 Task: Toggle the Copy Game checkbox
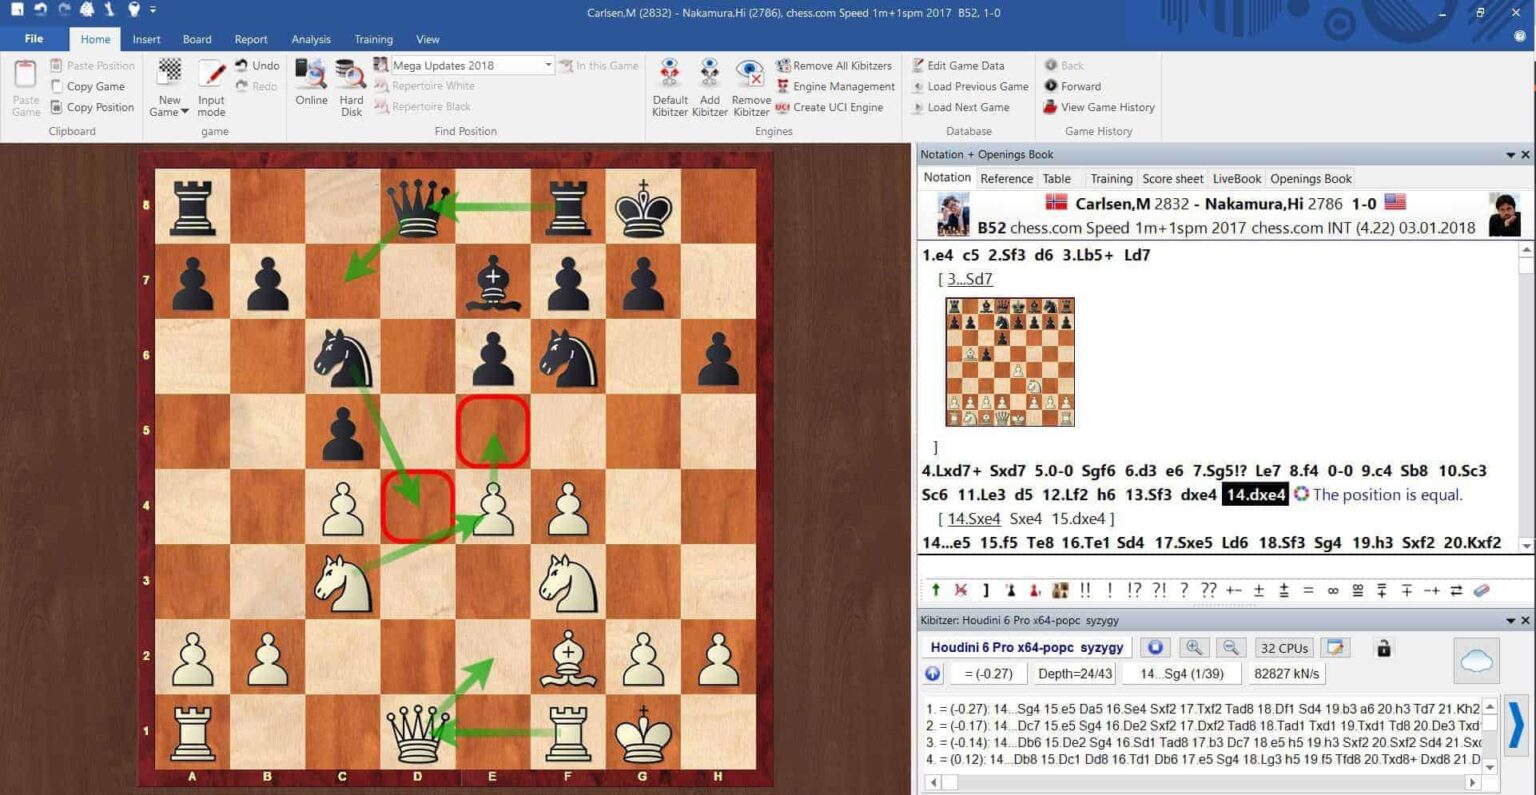[x=58, y=86]
